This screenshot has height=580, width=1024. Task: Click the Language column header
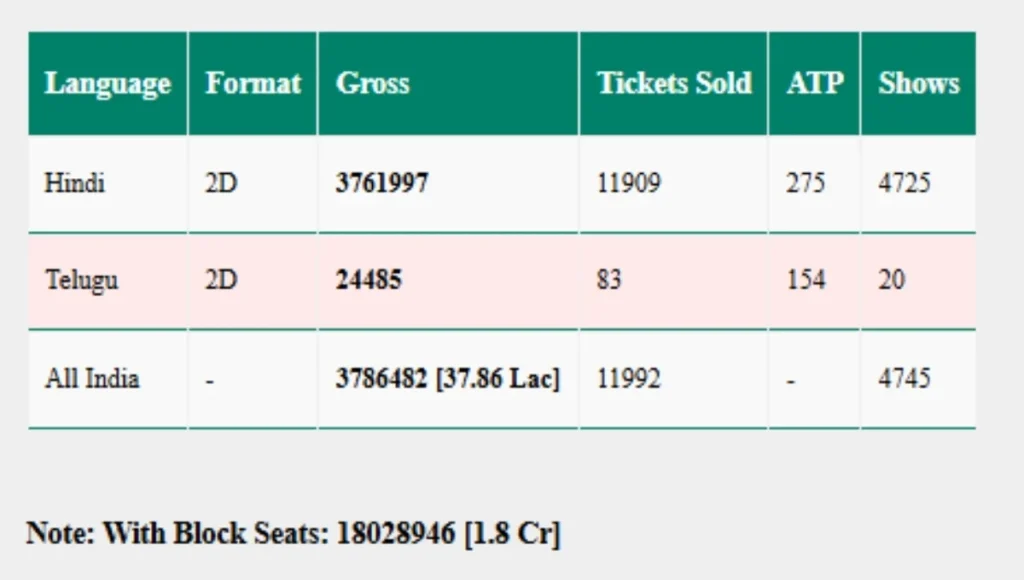pyautogui.click(x=107, y=83)
